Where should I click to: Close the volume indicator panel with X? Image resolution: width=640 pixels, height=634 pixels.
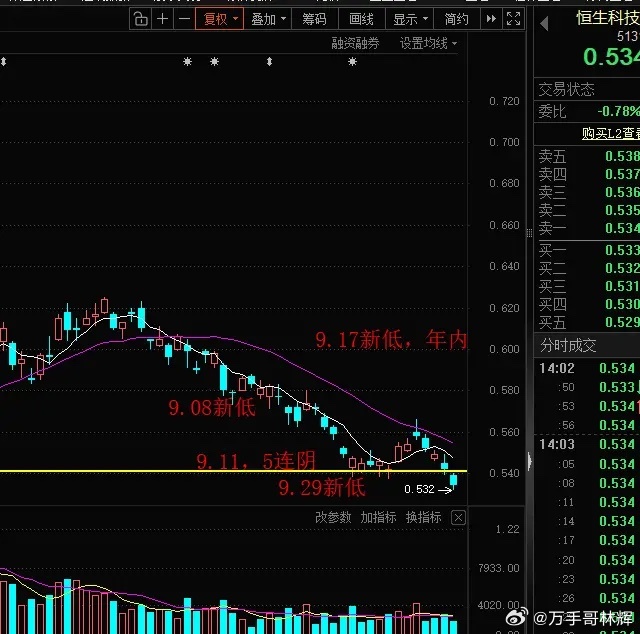458,518
